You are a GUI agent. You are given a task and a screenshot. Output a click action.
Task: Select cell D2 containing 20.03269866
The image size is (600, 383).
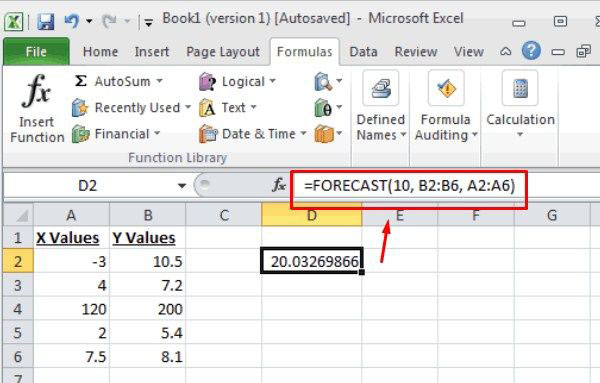click(x=312, y=261)
